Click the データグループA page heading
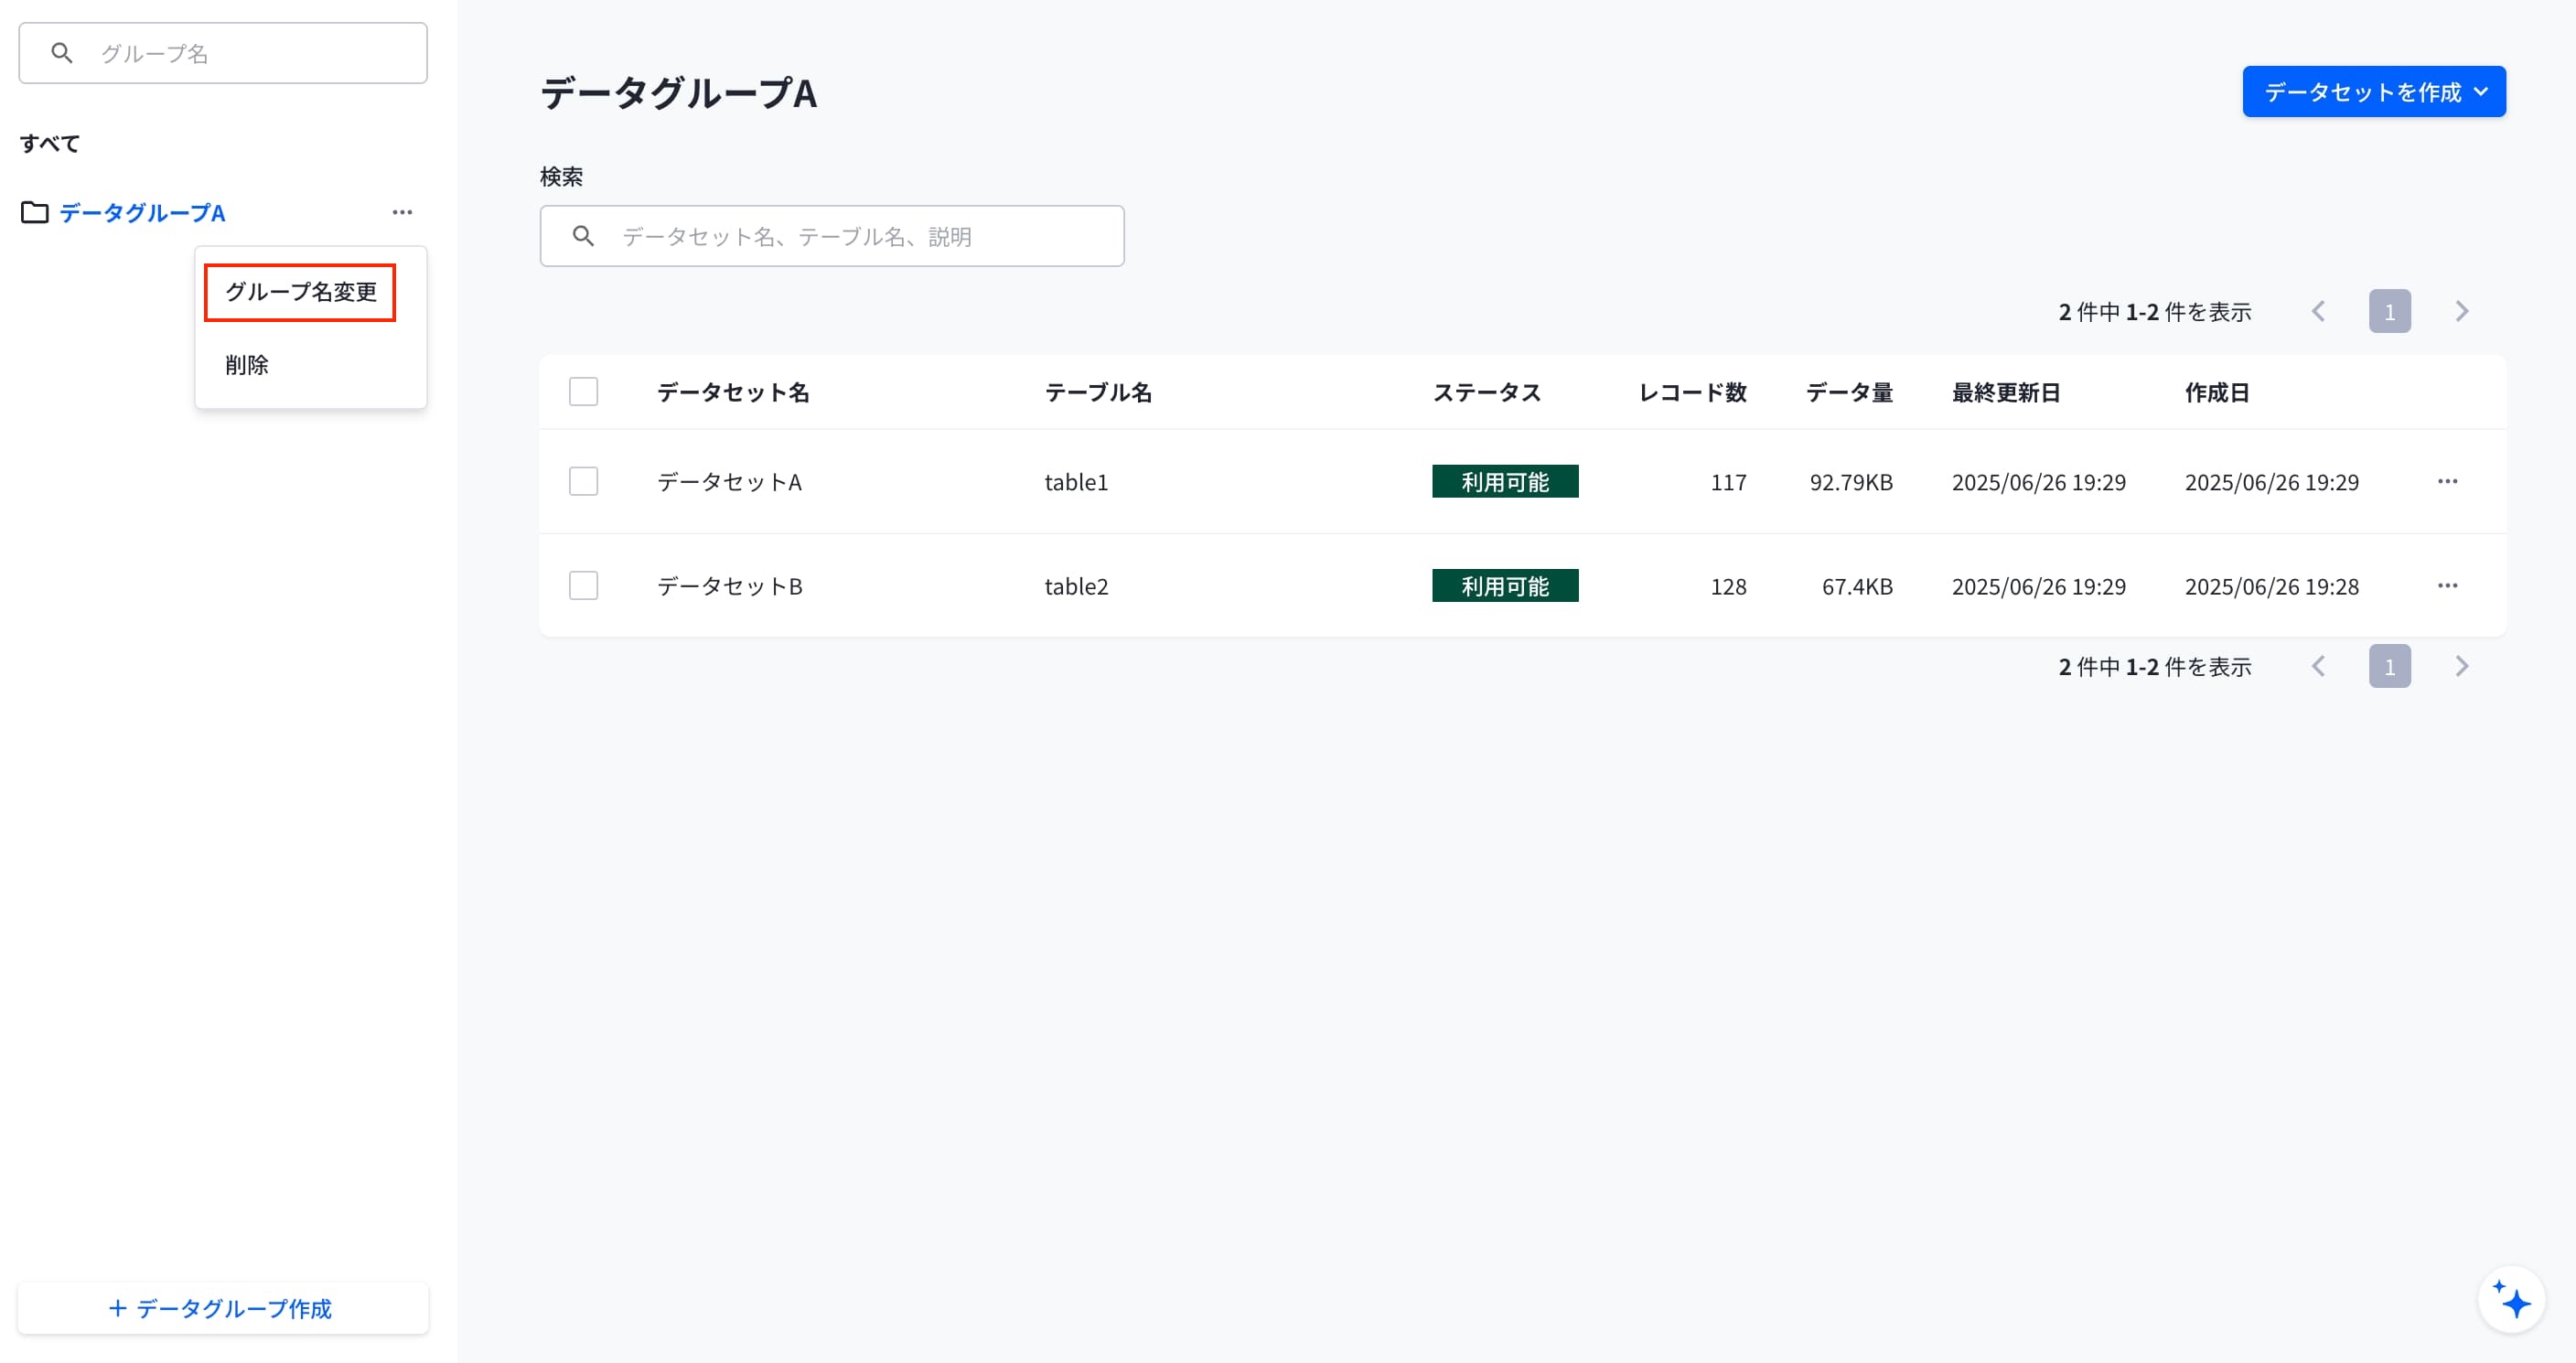The image size is (2576, 1363). pyautogui.click(x=678, y=92)
